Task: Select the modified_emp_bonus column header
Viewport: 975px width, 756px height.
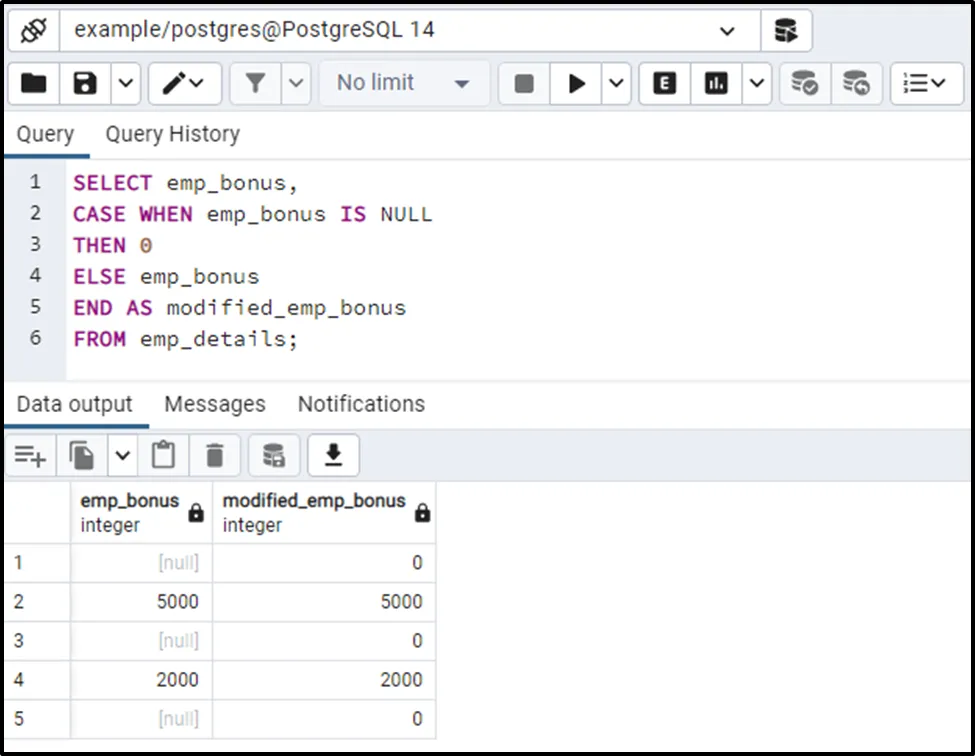Action: (314, 512)
